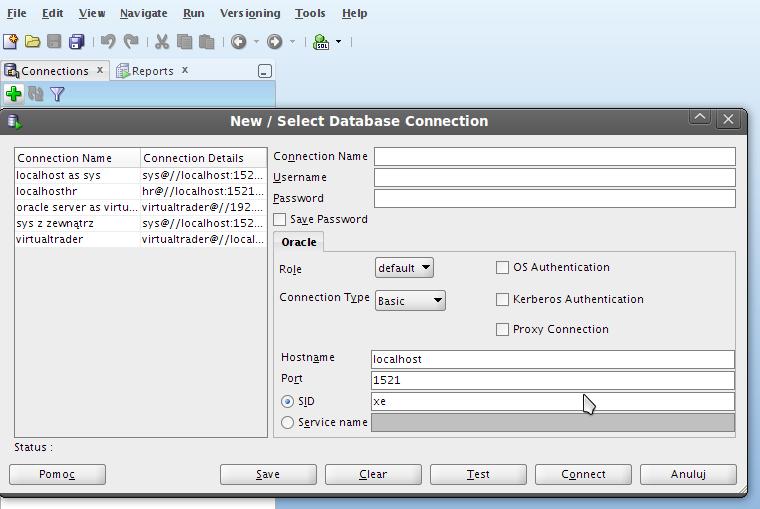The height and width of the screenshot is (509, 760).
Task: Click the Username input field
Action: point(554,177)
